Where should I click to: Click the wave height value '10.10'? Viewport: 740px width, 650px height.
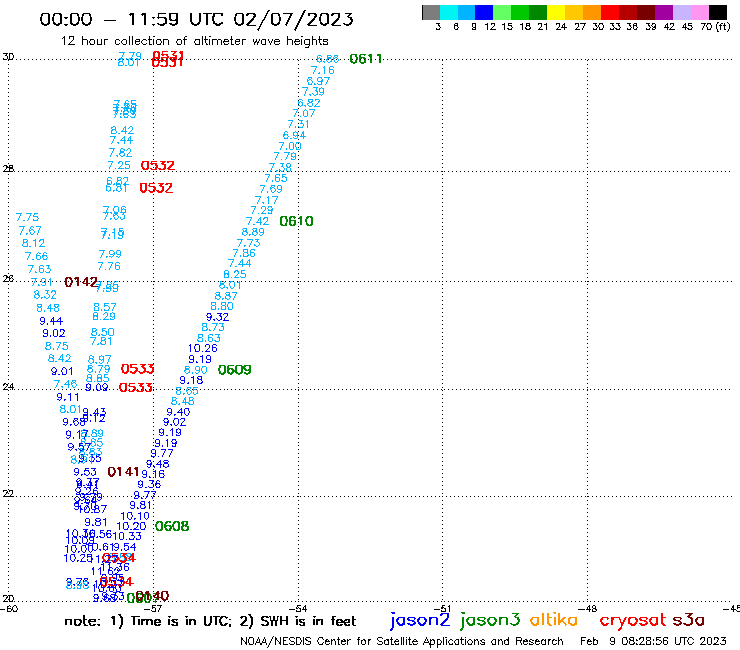[135, 516]
